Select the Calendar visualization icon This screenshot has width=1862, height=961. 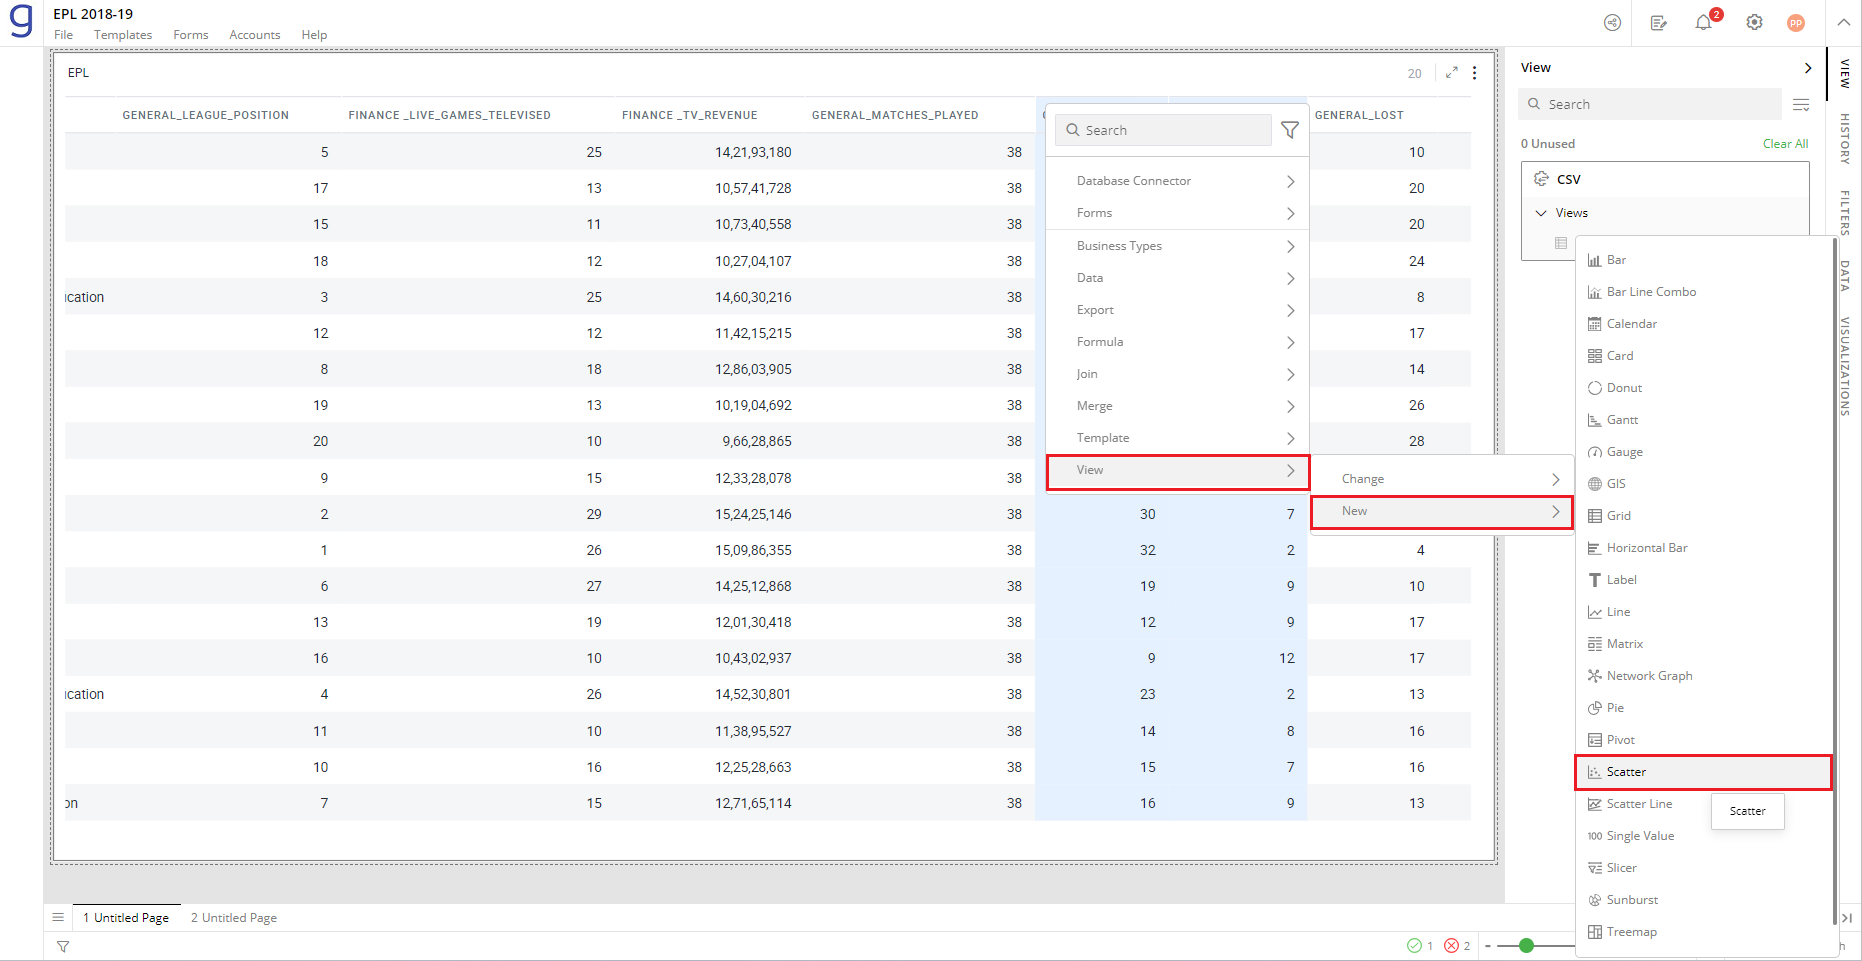click(1594, 324)
